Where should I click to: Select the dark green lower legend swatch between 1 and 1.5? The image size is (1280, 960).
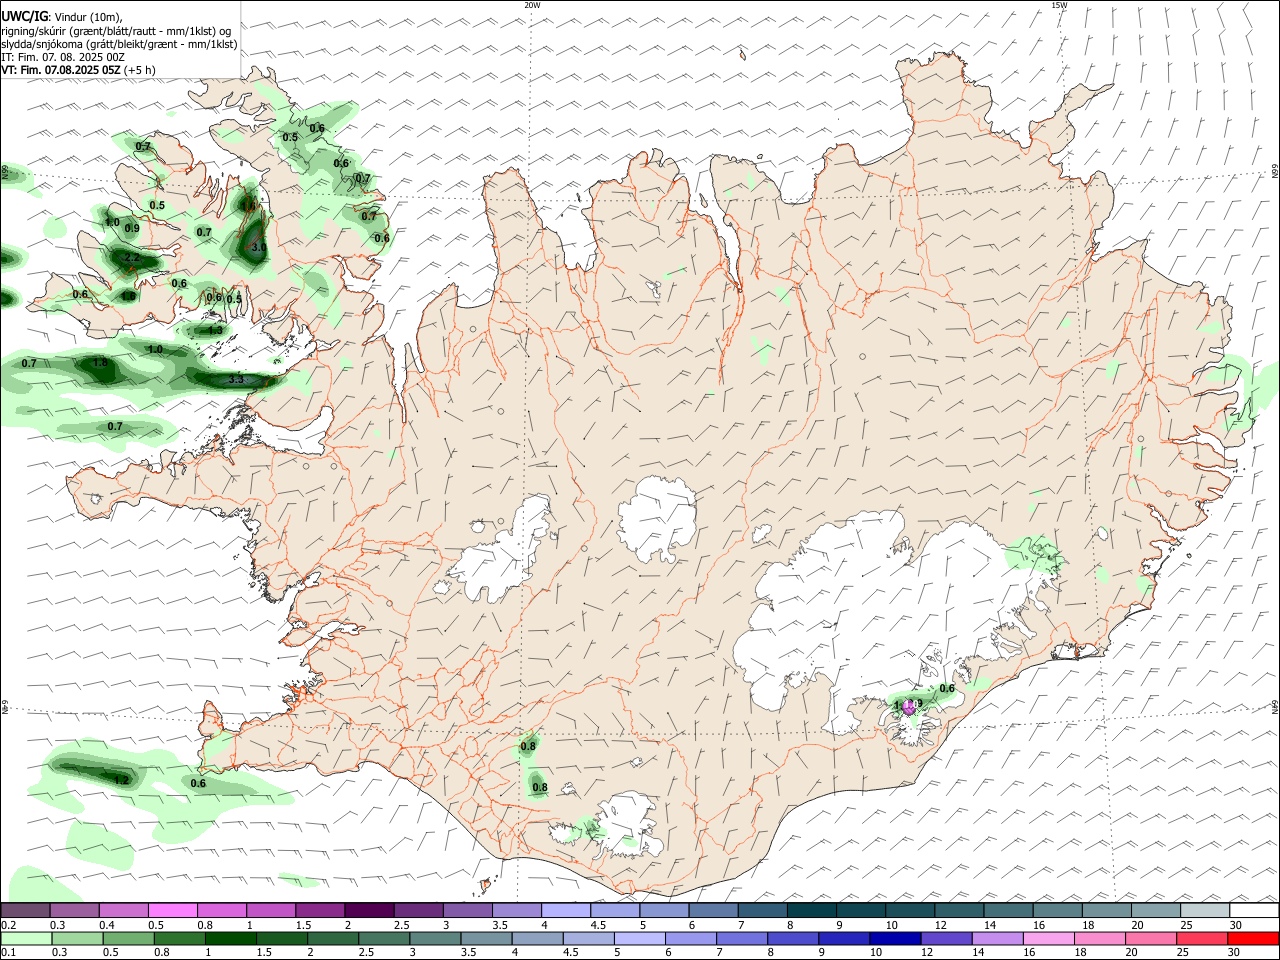click(x=230, y=938)
